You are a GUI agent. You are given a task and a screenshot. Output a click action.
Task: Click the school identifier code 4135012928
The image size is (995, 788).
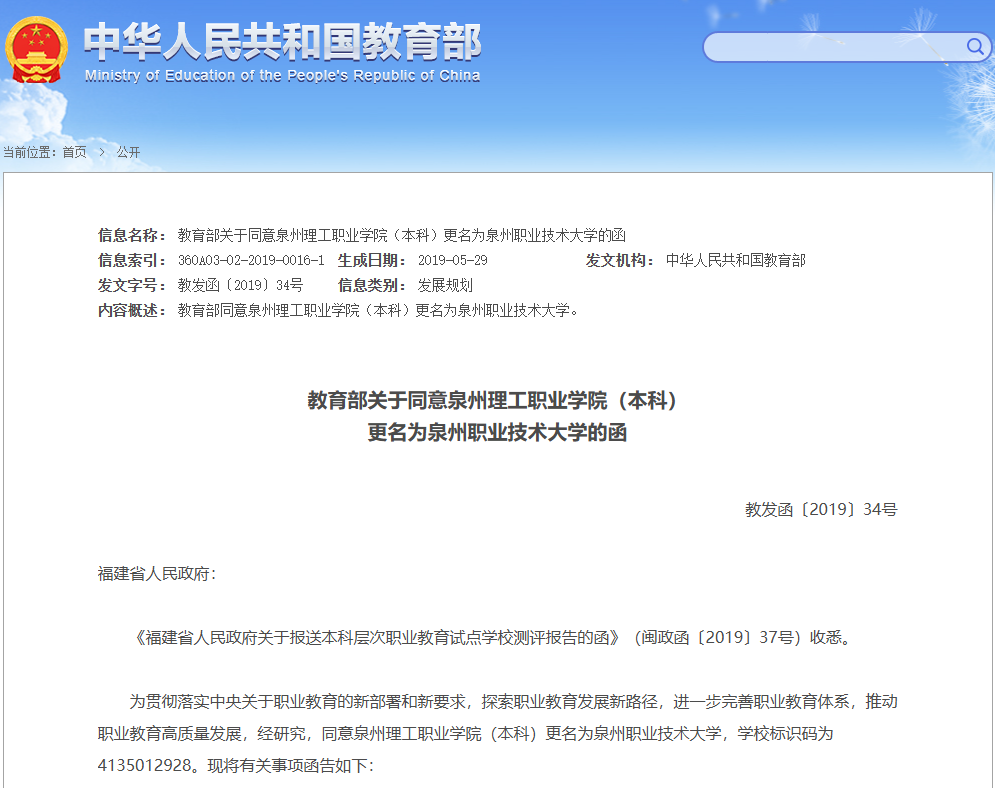click(146, 765)
